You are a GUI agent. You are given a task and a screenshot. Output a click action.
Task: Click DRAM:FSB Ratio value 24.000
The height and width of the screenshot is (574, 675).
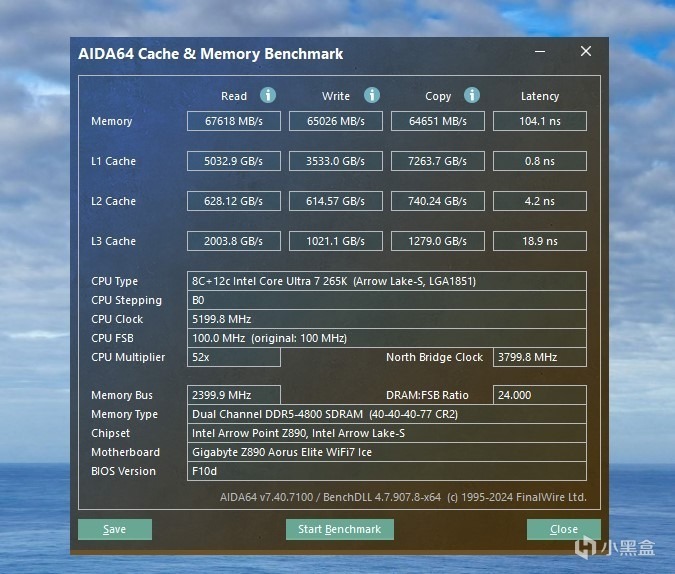[x=540, y=395]
